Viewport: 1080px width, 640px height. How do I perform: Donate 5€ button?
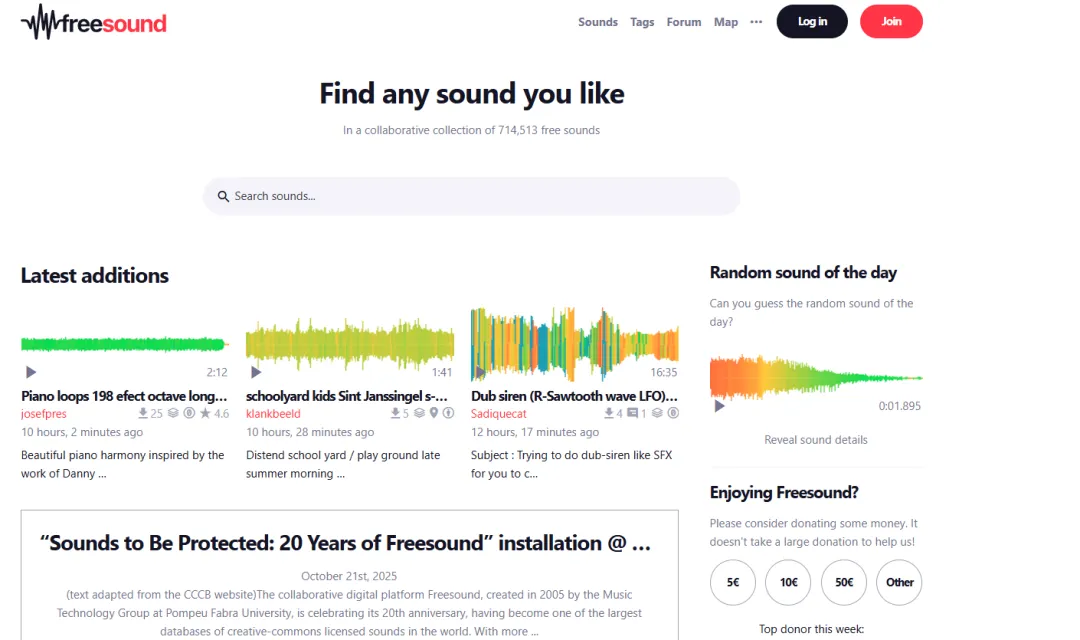(x=733, y=582)
